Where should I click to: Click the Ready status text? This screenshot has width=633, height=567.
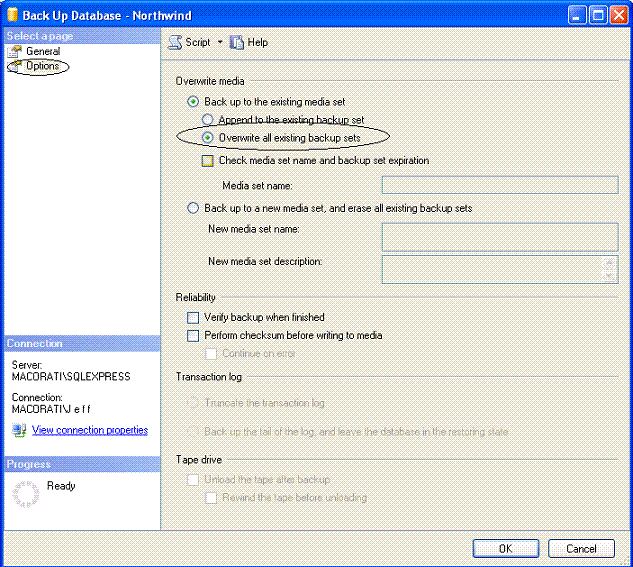(x=61, y=485)
